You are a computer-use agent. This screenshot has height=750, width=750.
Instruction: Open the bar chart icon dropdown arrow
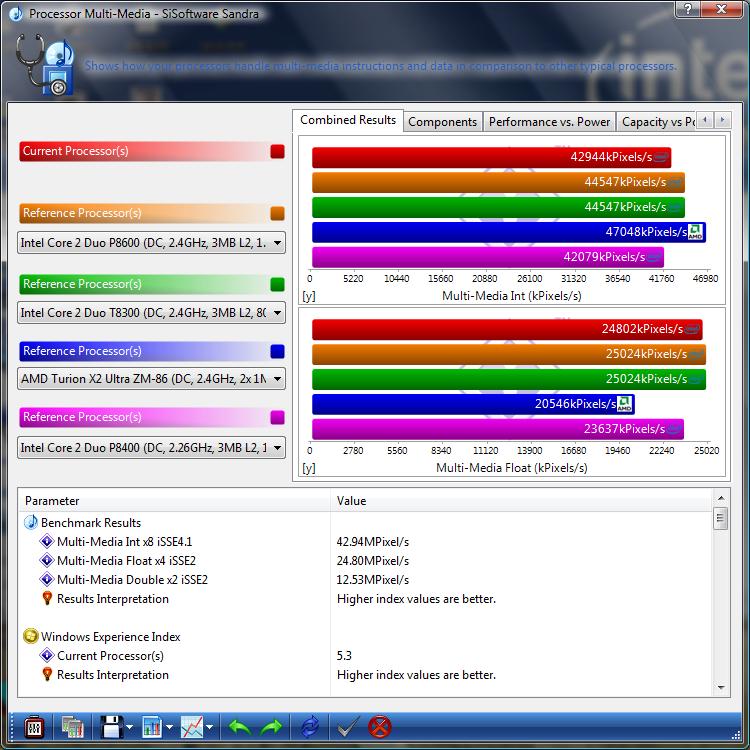(169, 728)
